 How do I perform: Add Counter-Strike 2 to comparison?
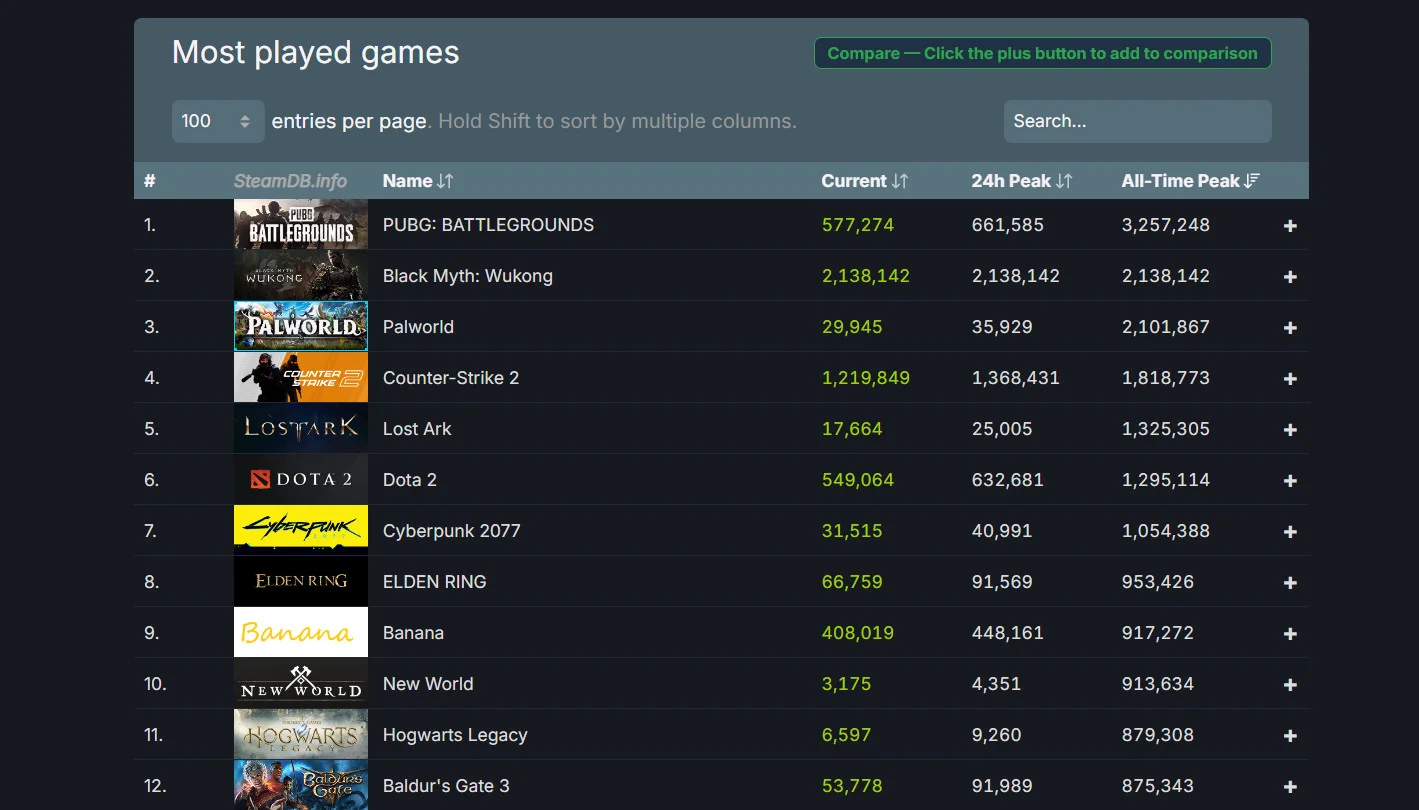point(1290,379)
